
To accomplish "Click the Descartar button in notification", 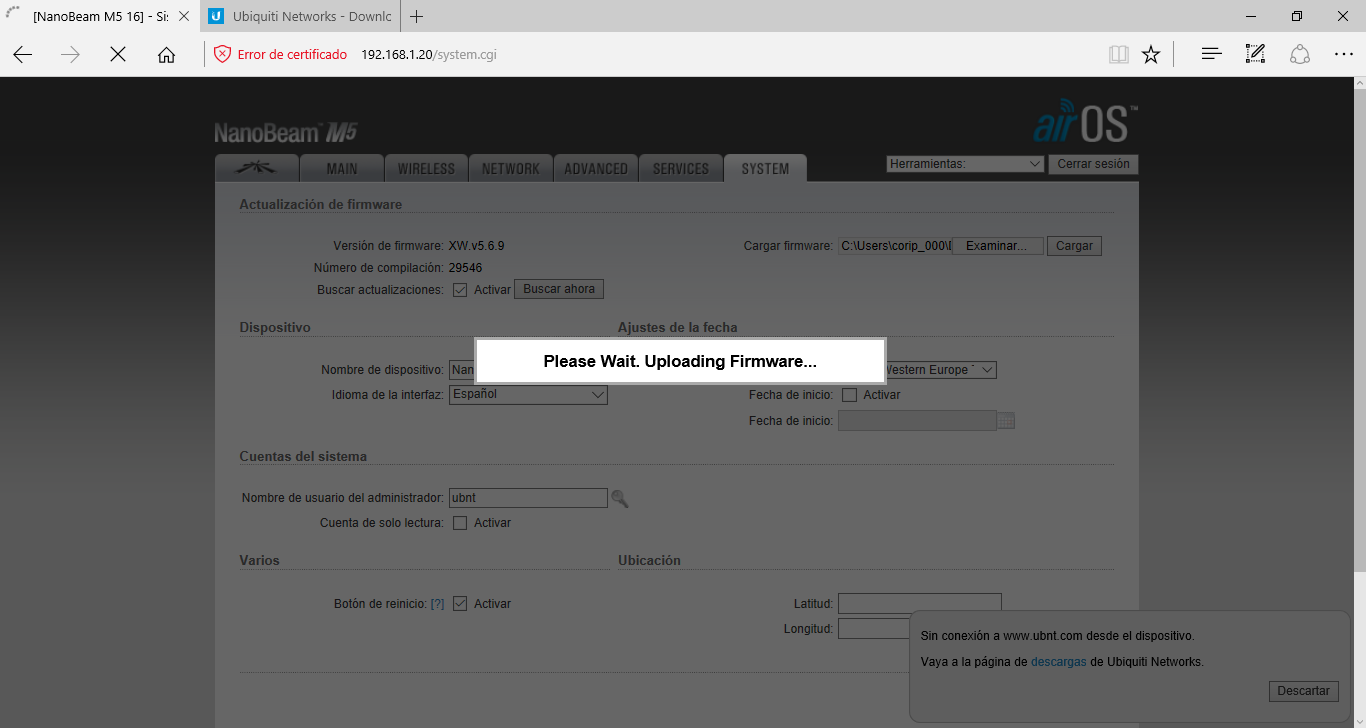I will coord(1303,691).
